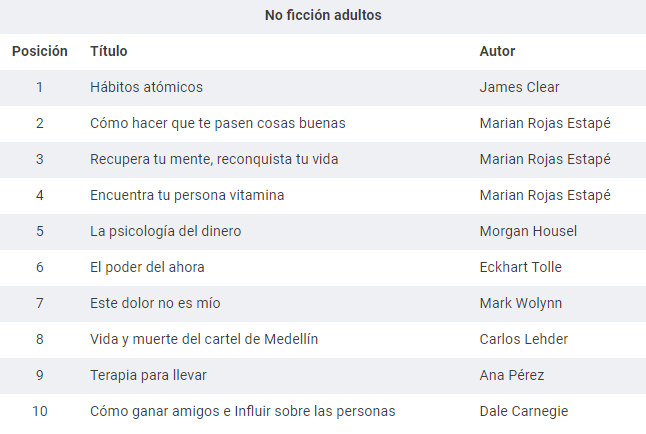This screenshot has height=434, width=646.
Task: Click author Dale Carnegie
Action: pos(524,411)
